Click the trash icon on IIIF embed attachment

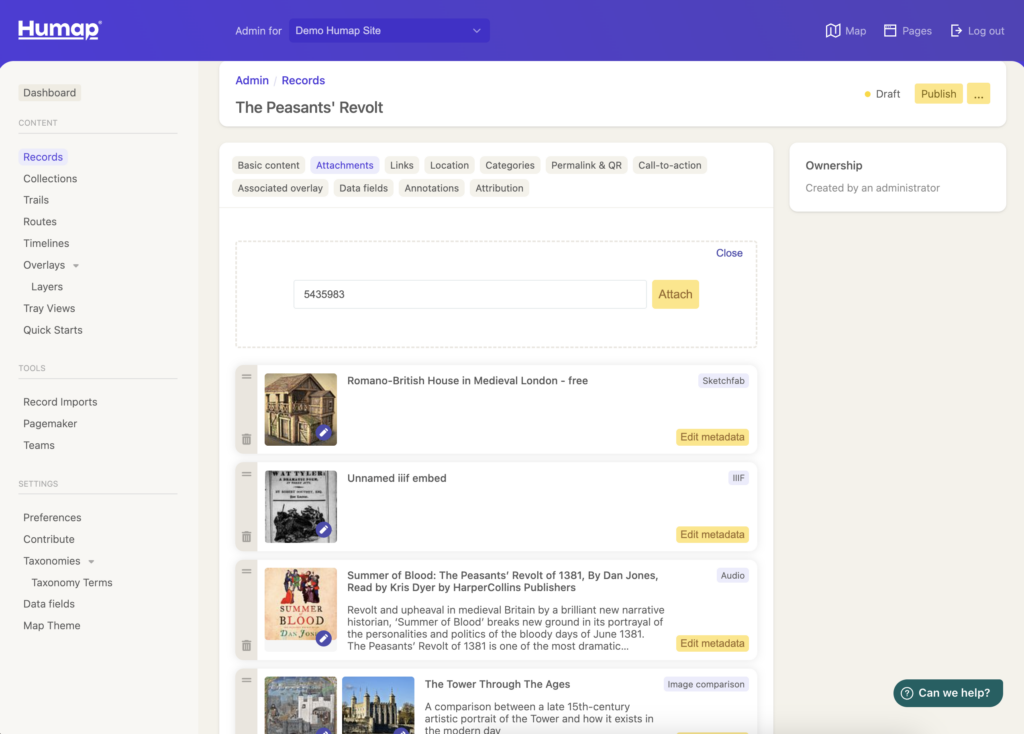coord(246,537)
